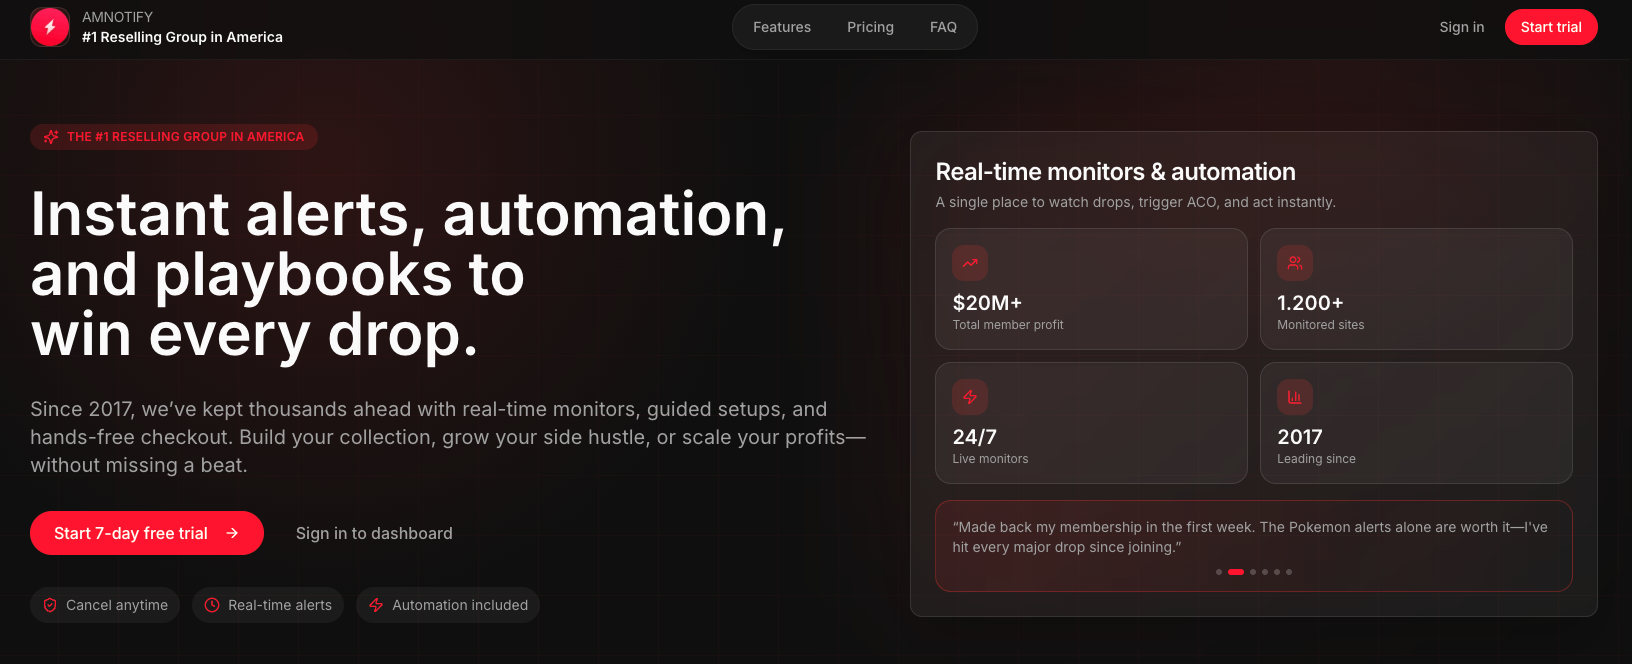Open the Features nav item
This screenshot has width=1632, height=664.
(x=782, y=27)
